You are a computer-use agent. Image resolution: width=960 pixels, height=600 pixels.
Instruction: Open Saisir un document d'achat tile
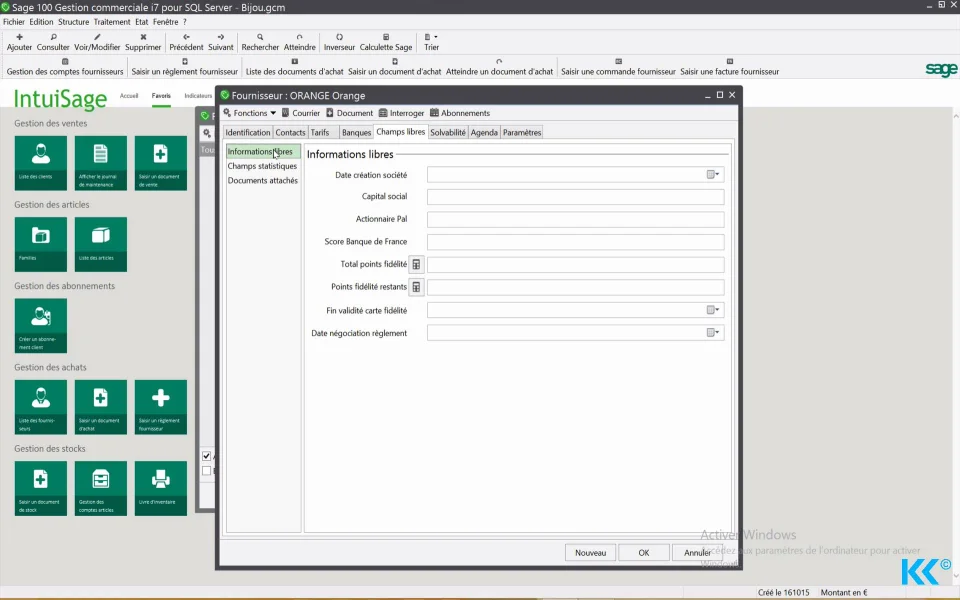[101, 407]
